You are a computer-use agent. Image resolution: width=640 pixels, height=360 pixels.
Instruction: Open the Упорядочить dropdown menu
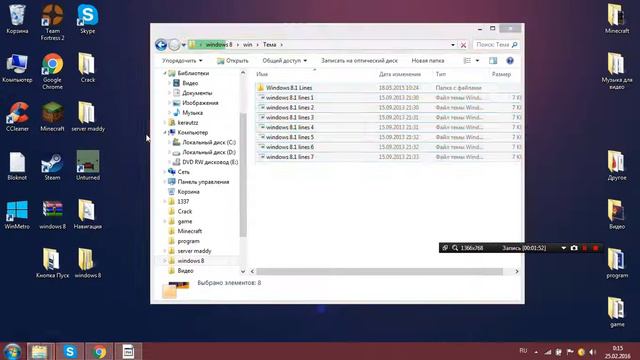pyautogui.click(x=182, y=60)
